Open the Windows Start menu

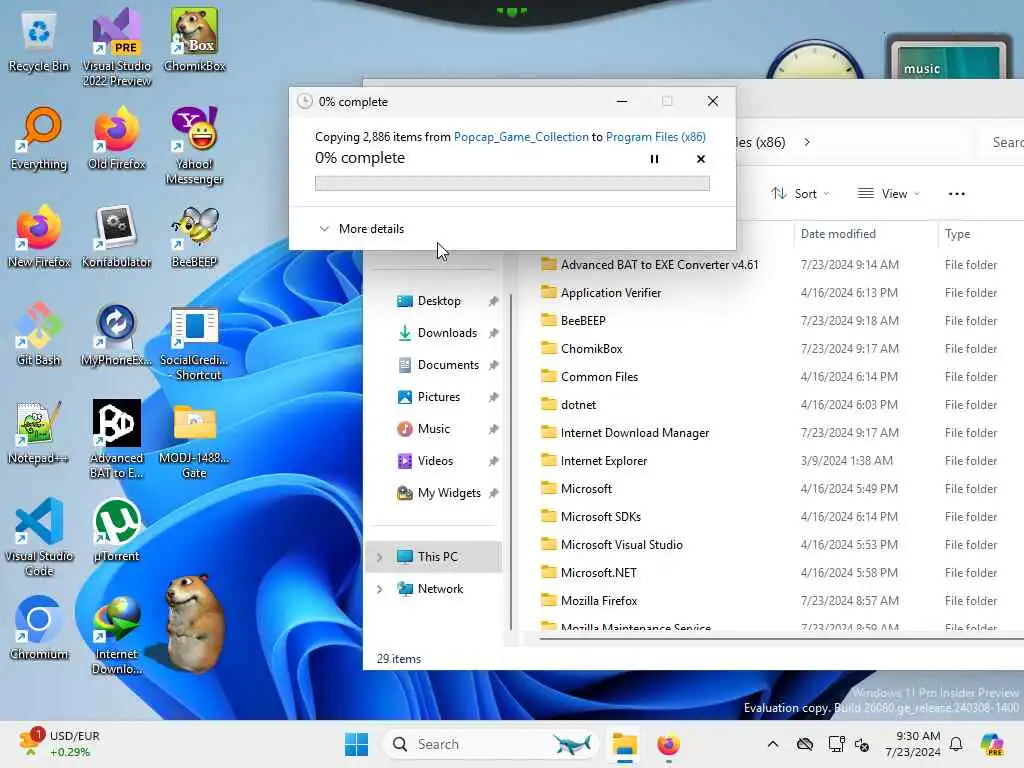point(357,744)
